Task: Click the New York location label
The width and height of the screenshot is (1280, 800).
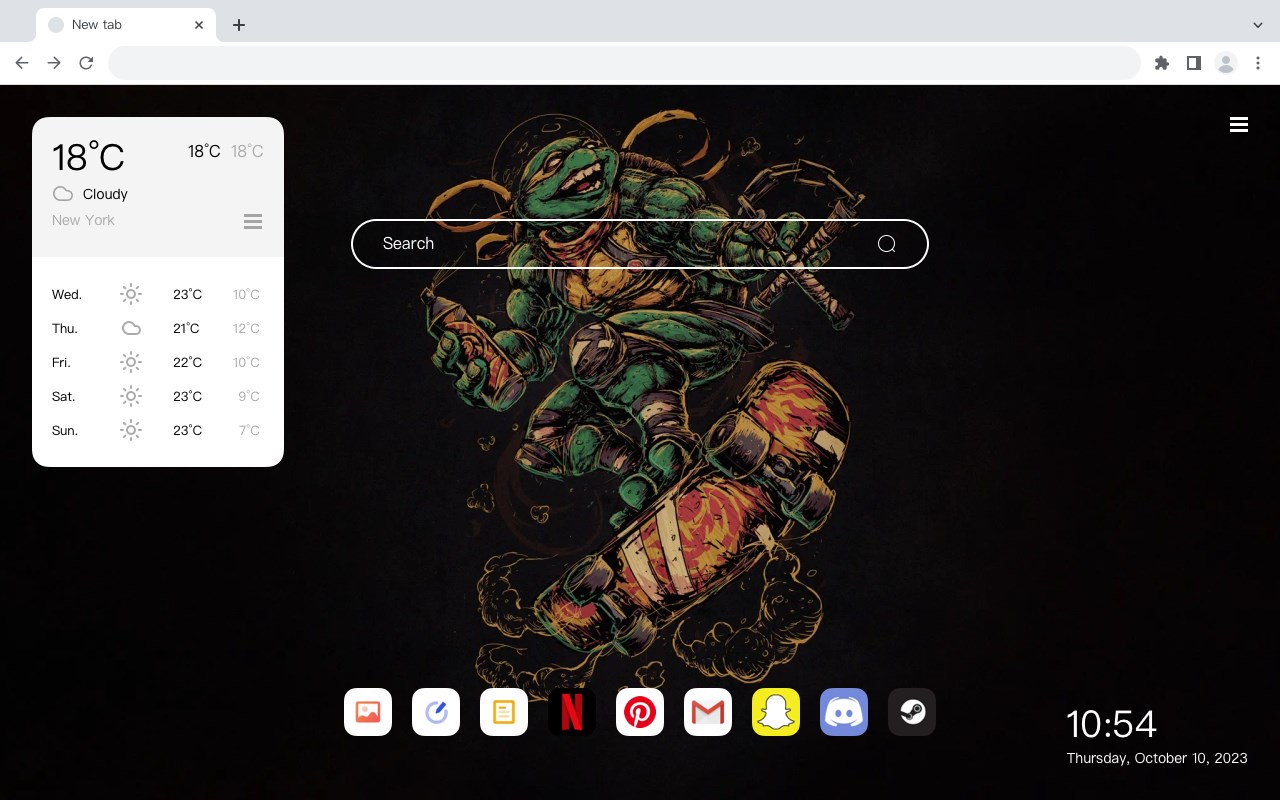Action: coord(83,220)
